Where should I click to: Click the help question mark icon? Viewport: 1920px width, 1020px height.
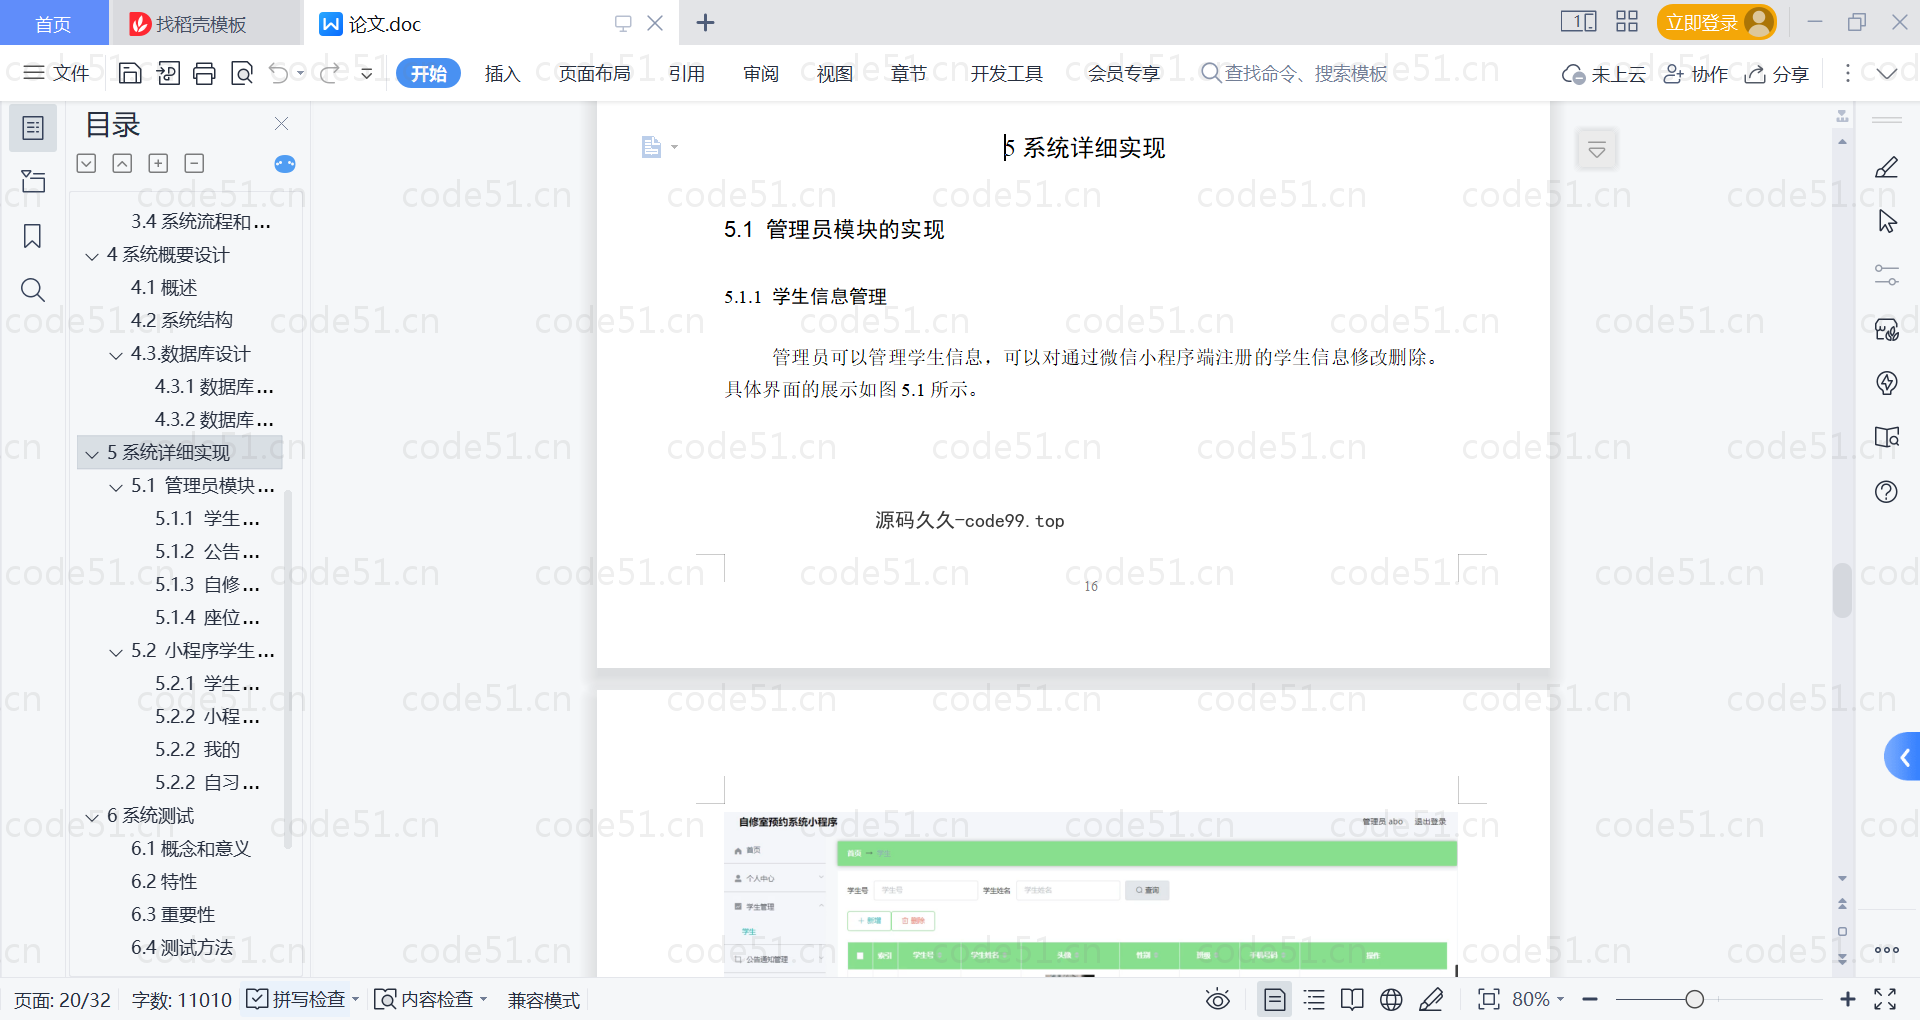pyautogui.click(x=1886, y=491)
